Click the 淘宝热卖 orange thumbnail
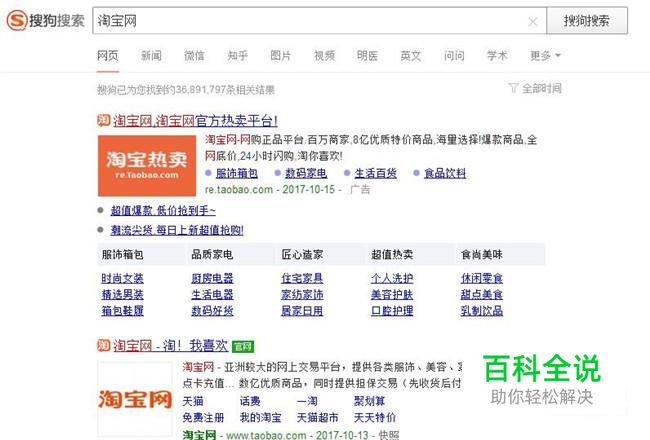Image resolution: width=650 pixels, height=440 pixels. 147,165
